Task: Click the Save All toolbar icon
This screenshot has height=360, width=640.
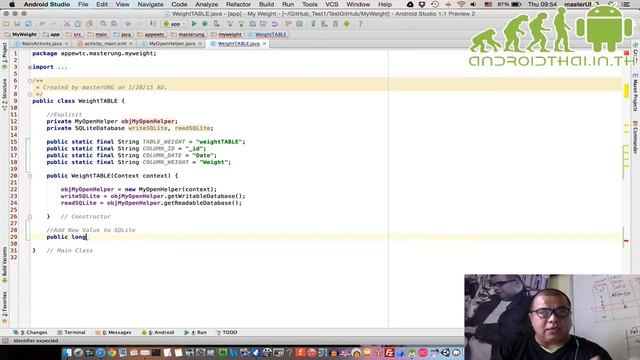Action: click(x=17, y=24)
